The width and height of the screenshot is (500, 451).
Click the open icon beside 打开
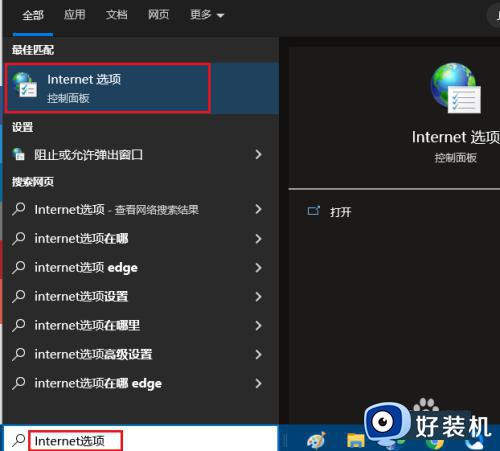point(313,211)
